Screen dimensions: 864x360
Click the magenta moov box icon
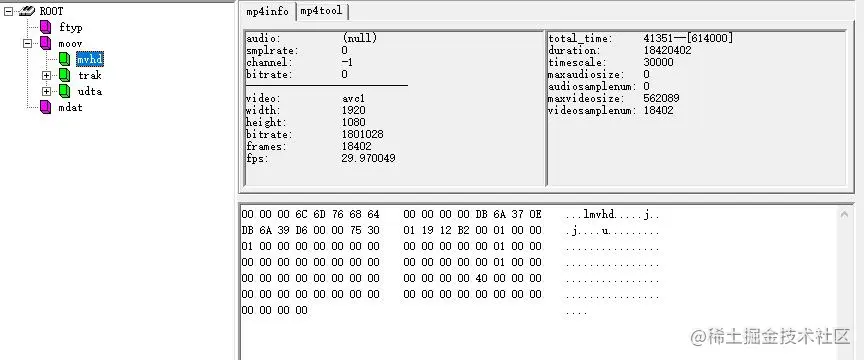coord(46,43)
